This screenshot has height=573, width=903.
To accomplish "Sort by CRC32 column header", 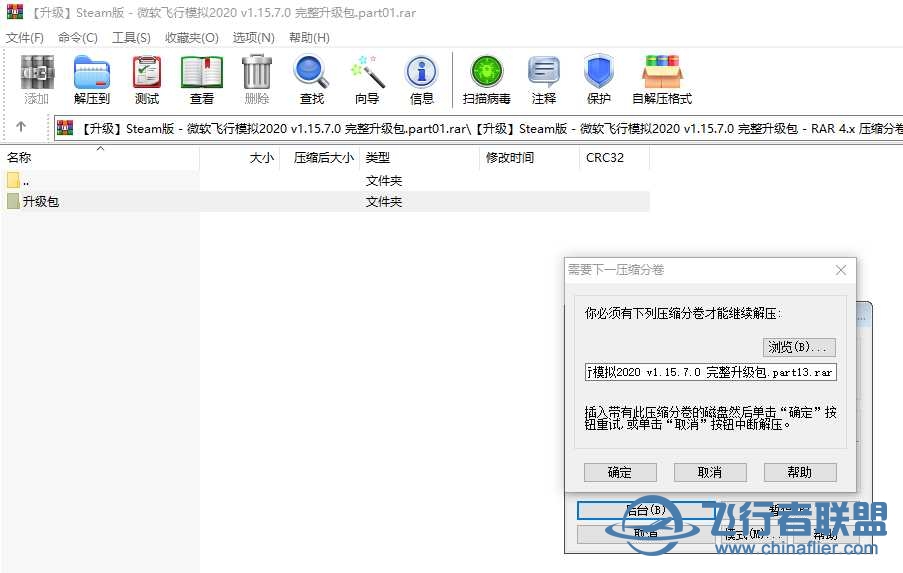I will (x=614, y=157).
